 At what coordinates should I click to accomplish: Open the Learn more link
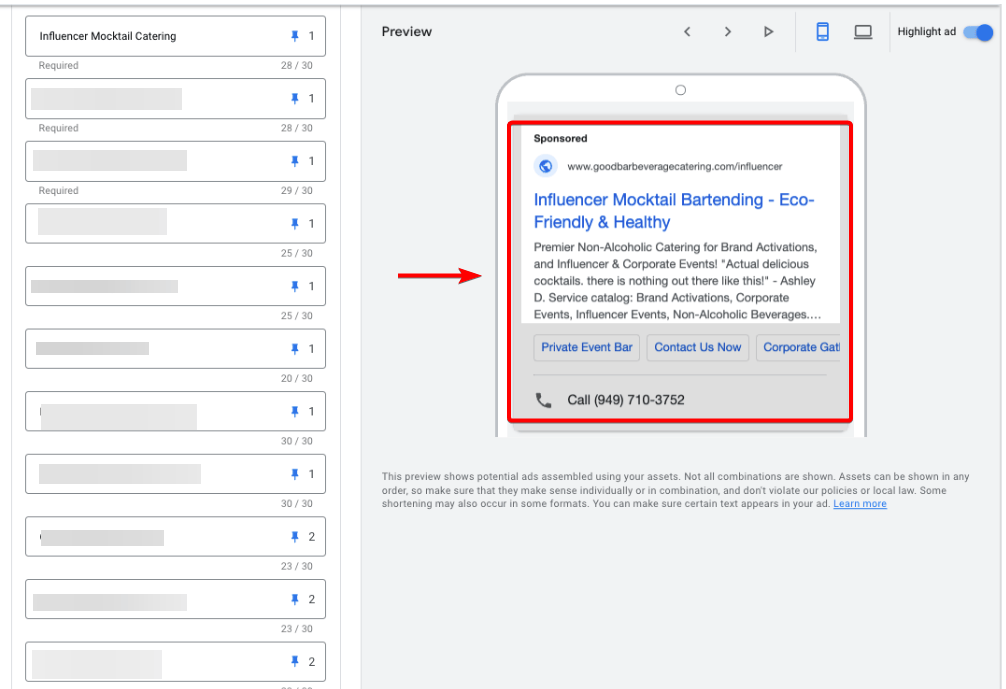coord(859,504)
